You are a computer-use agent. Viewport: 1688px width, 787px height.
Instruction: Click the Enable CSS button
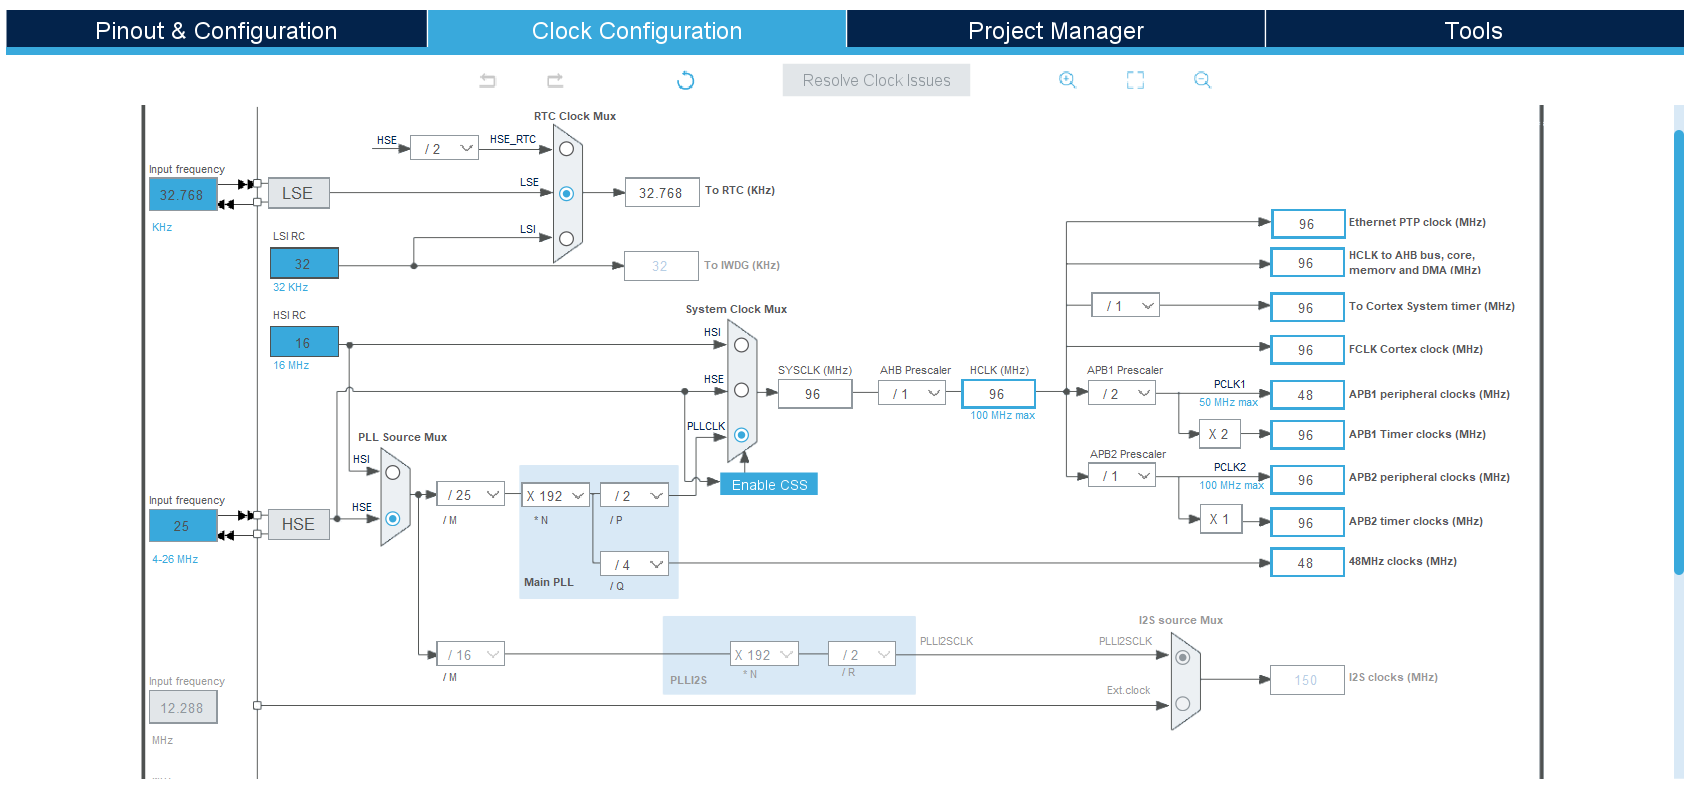(769, 484)
